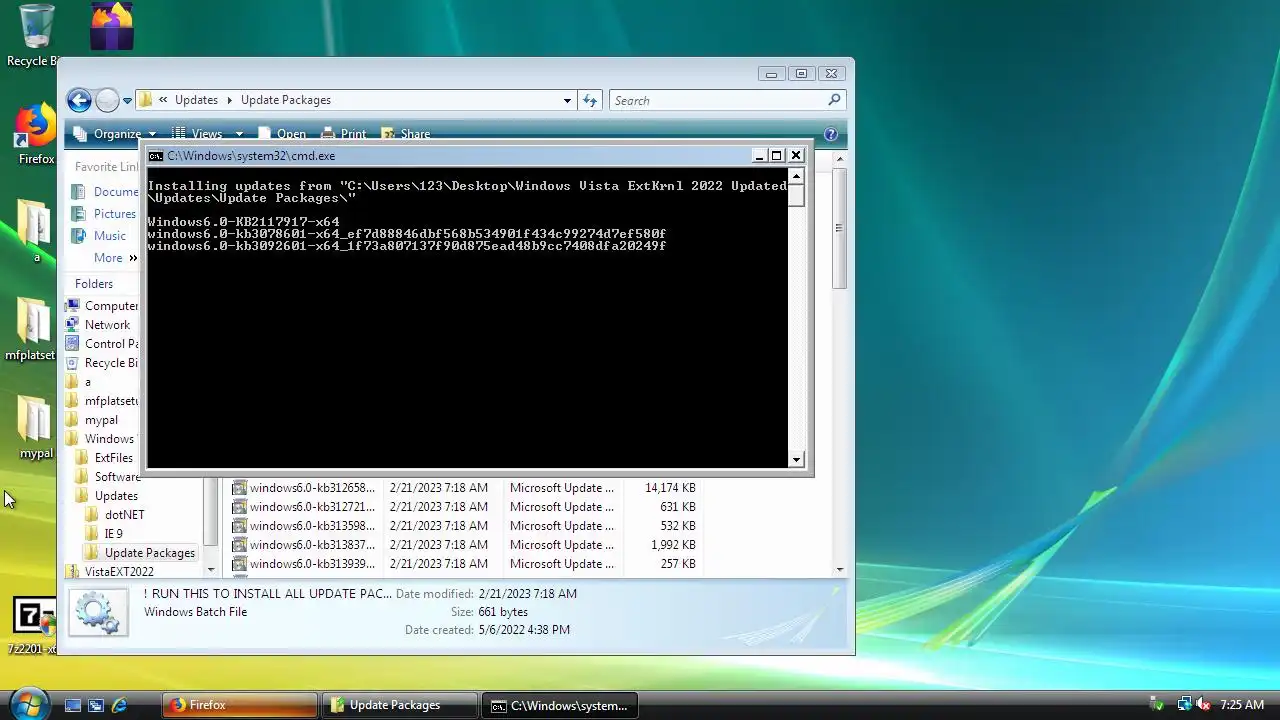
Task: Select Control Panel in the Folders tree
Action: point(101,344)
